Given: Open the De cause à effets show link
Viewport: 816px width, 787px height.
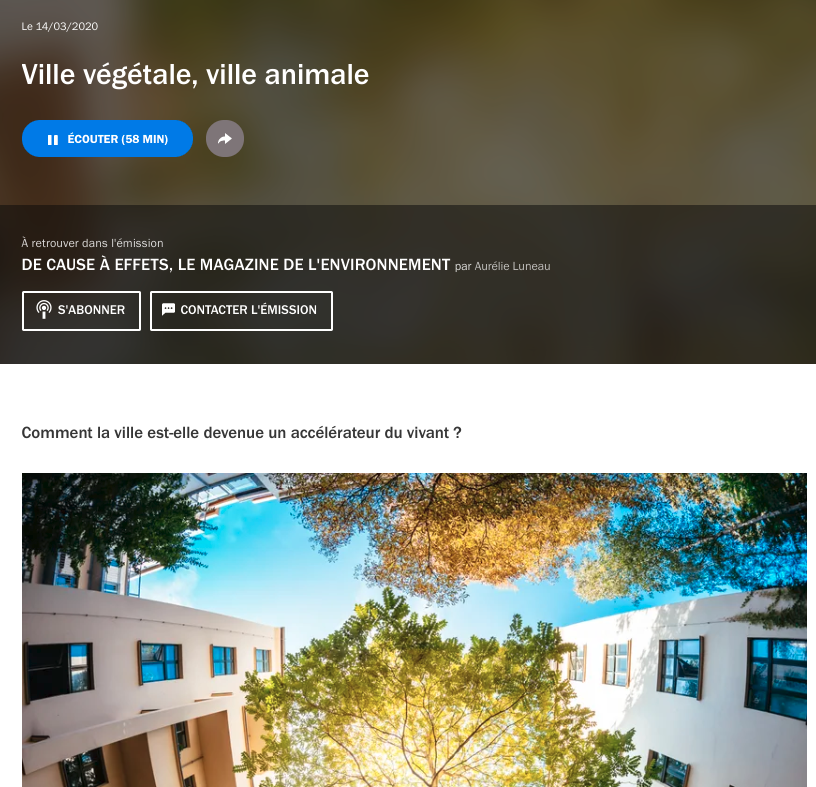Looking at the screenshot, I should point(236,265).
